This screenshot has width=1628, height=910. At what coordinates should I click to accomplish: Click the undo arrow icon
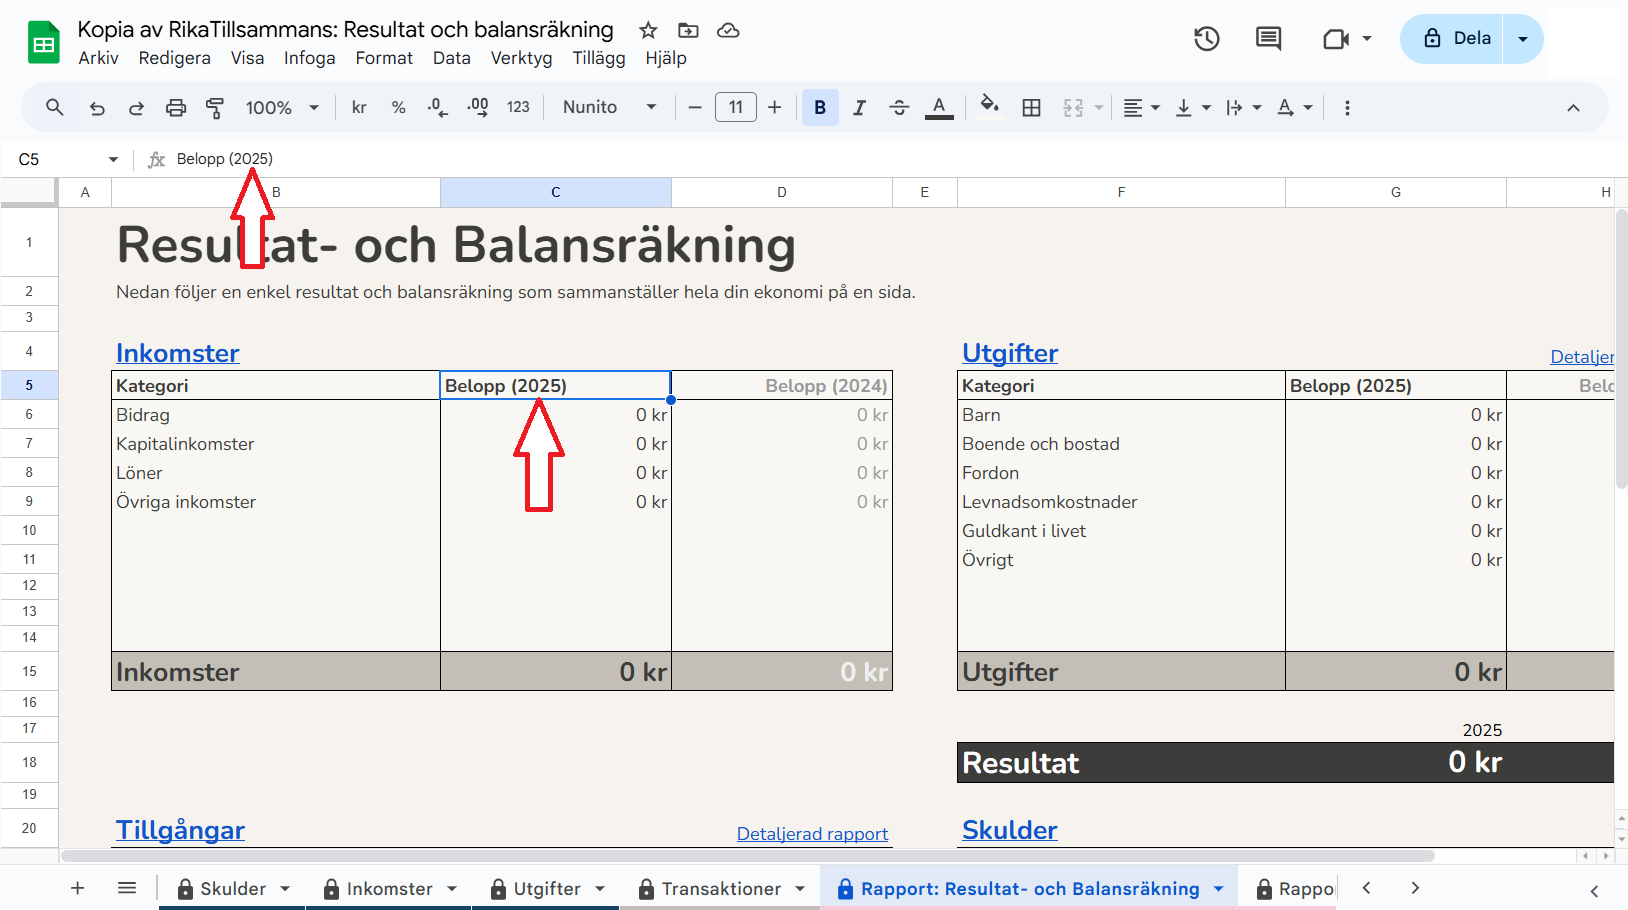97,108
